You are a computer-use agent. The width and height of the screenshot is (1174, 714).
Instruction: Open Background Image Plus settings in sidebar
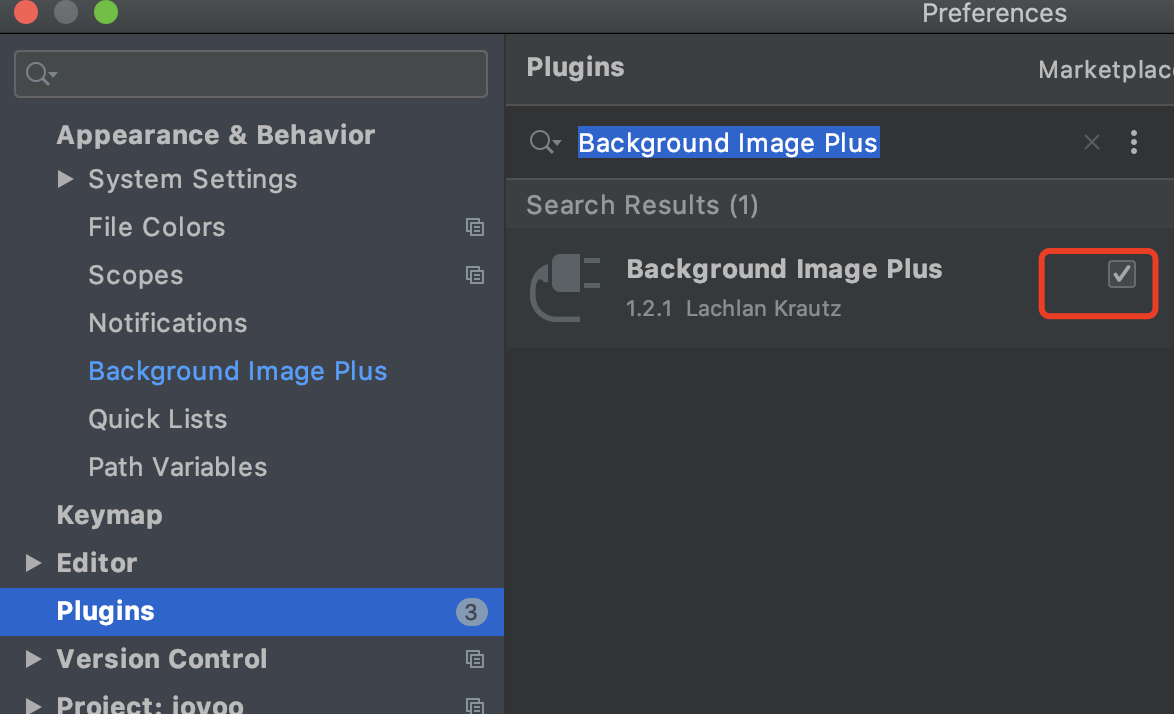click(237, 371)
